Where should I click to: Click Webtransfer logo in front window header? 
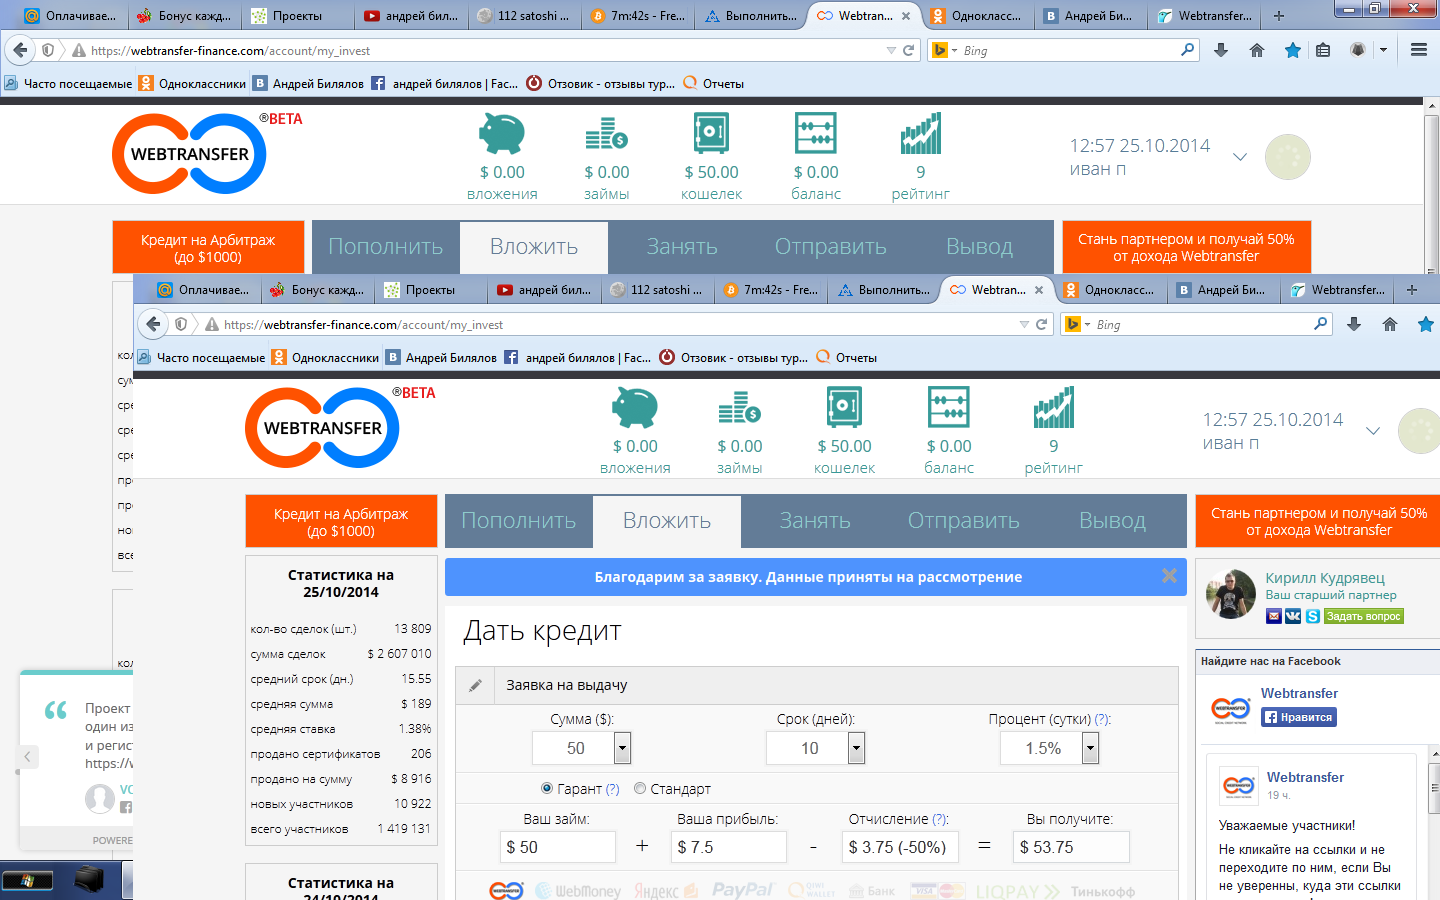322,428
